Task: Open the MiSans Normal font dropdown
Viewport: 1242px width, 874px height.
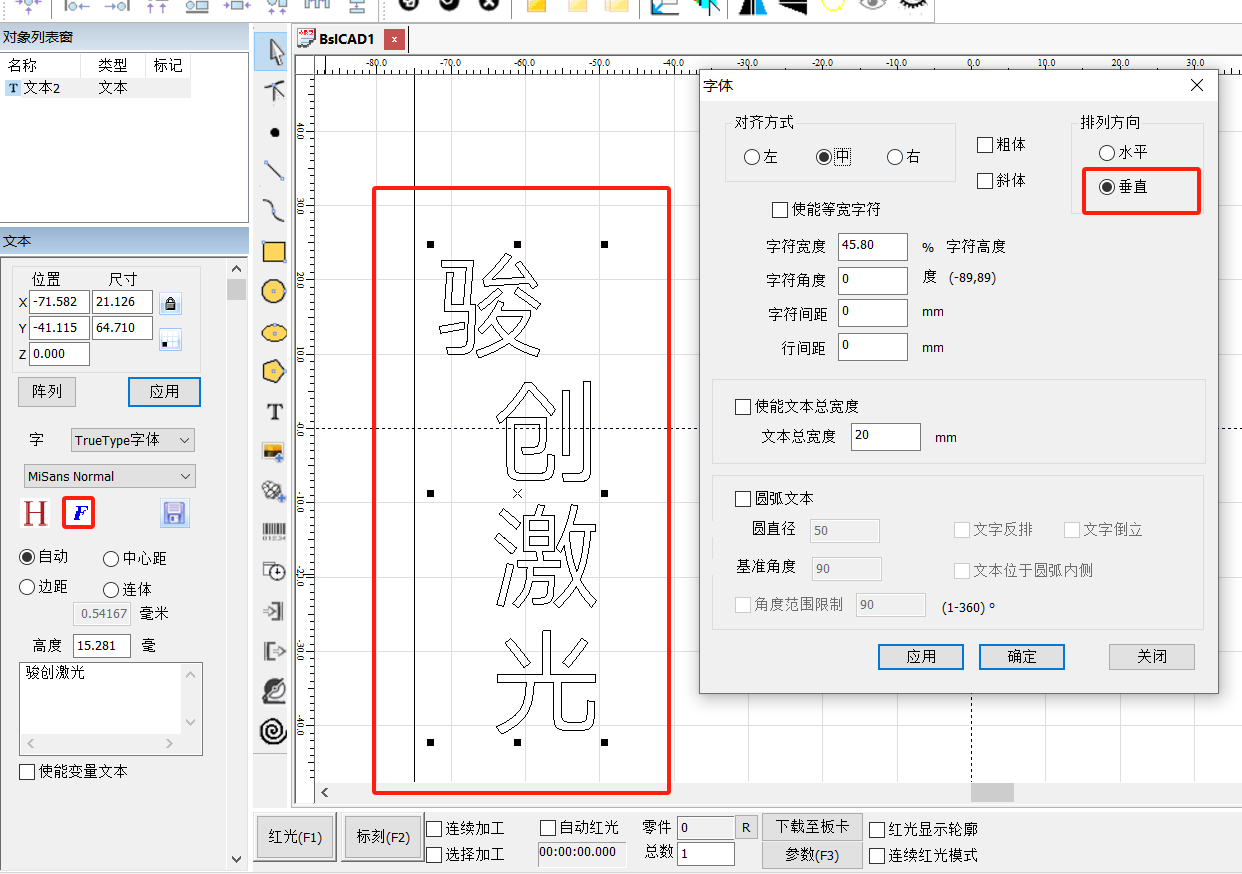Action: point(109,475)
